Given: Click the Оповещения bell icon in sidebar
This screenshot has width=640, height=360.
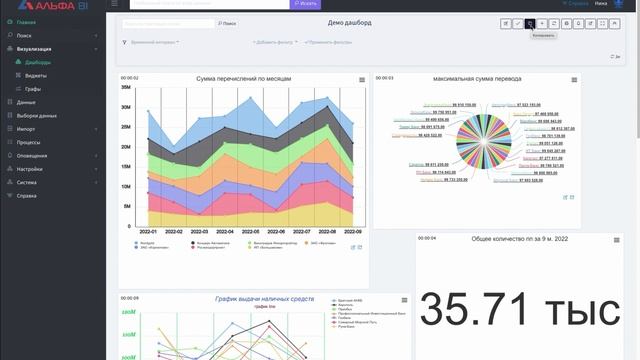Looking at the screenshot, I should (x=10, y=156).
